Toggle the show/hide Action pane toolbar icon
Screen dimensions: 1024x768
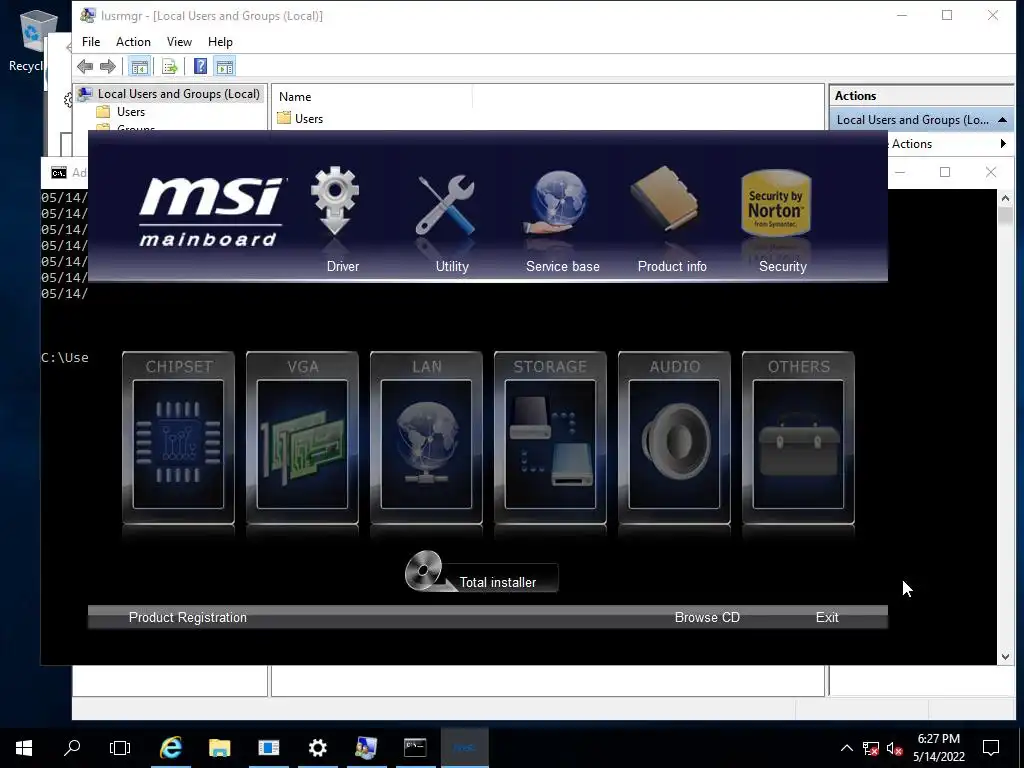click(225, 66)
